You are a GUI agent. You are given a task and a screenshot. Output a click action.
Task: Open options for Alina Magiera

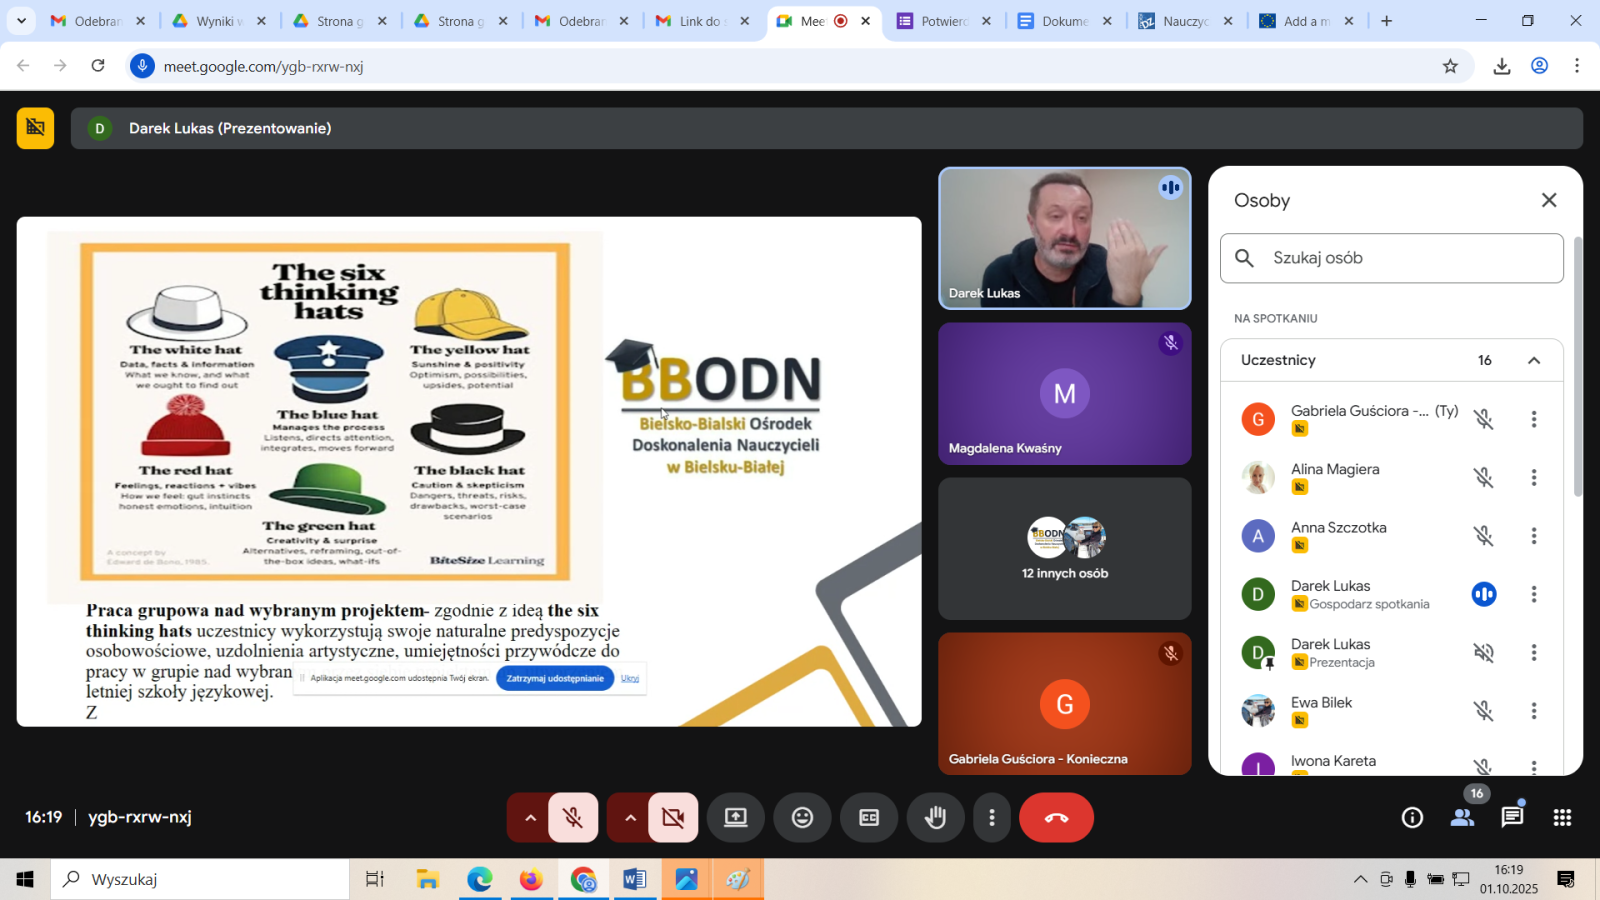tap(1533, 478)
